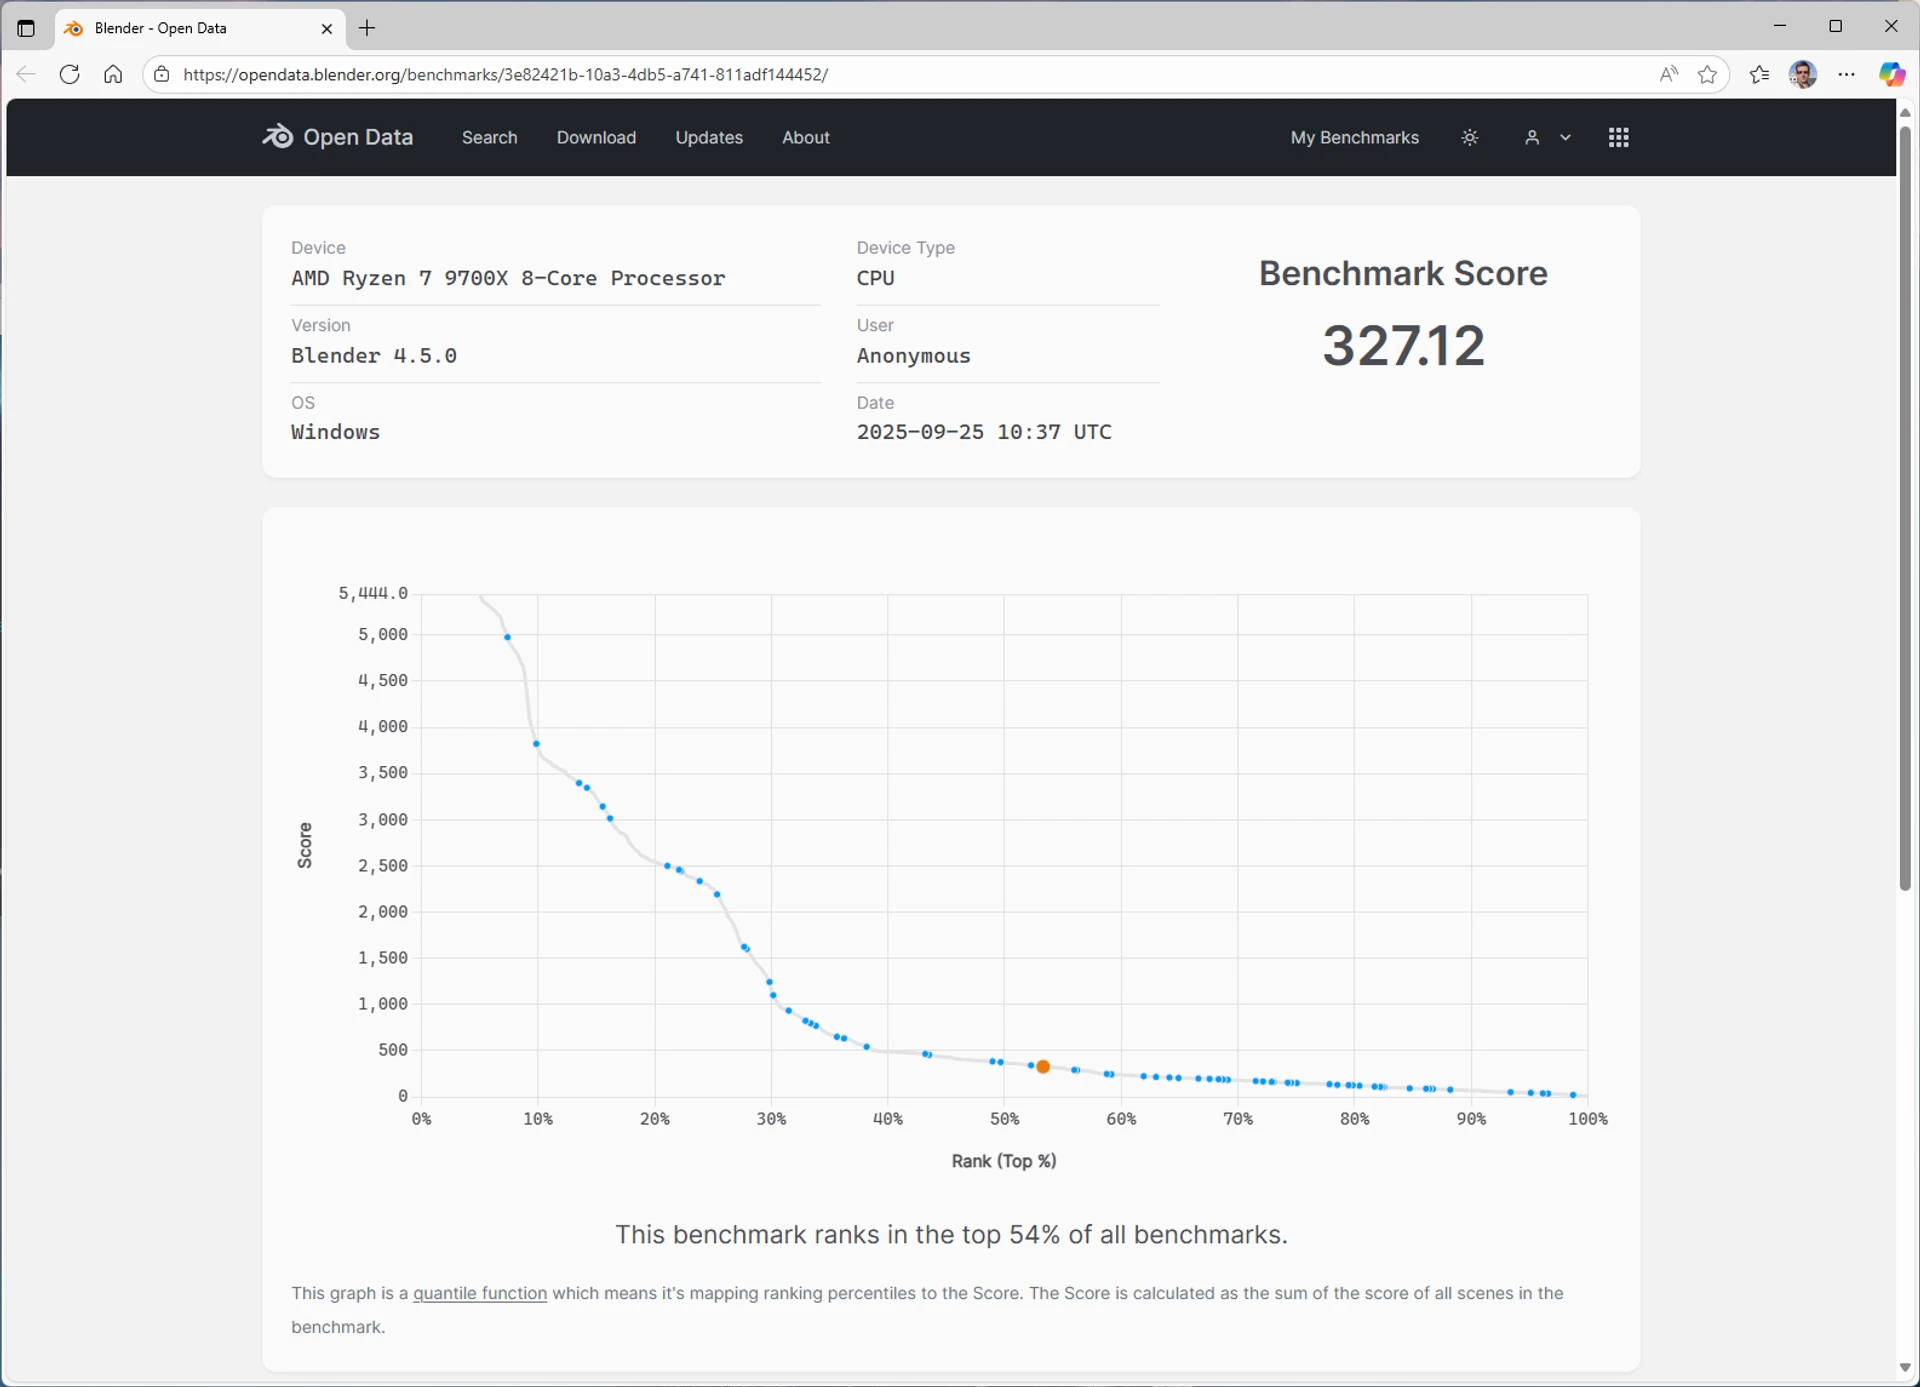The image size is (1920, 1387).
Task: Refresh the page with reload icon
Action: point(69,74)
